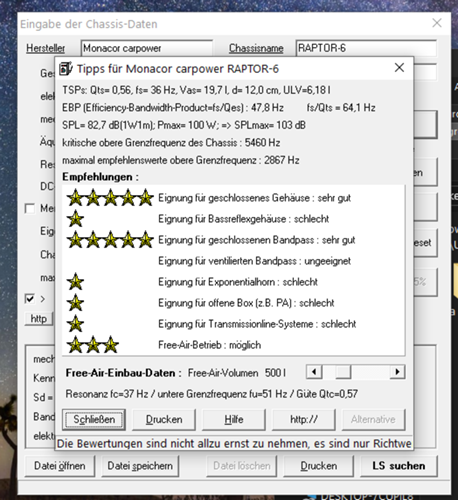Click five-star rating for geschlossenes Gehäuse
This screenshot has height=500, width=458.
pos(110,198)
